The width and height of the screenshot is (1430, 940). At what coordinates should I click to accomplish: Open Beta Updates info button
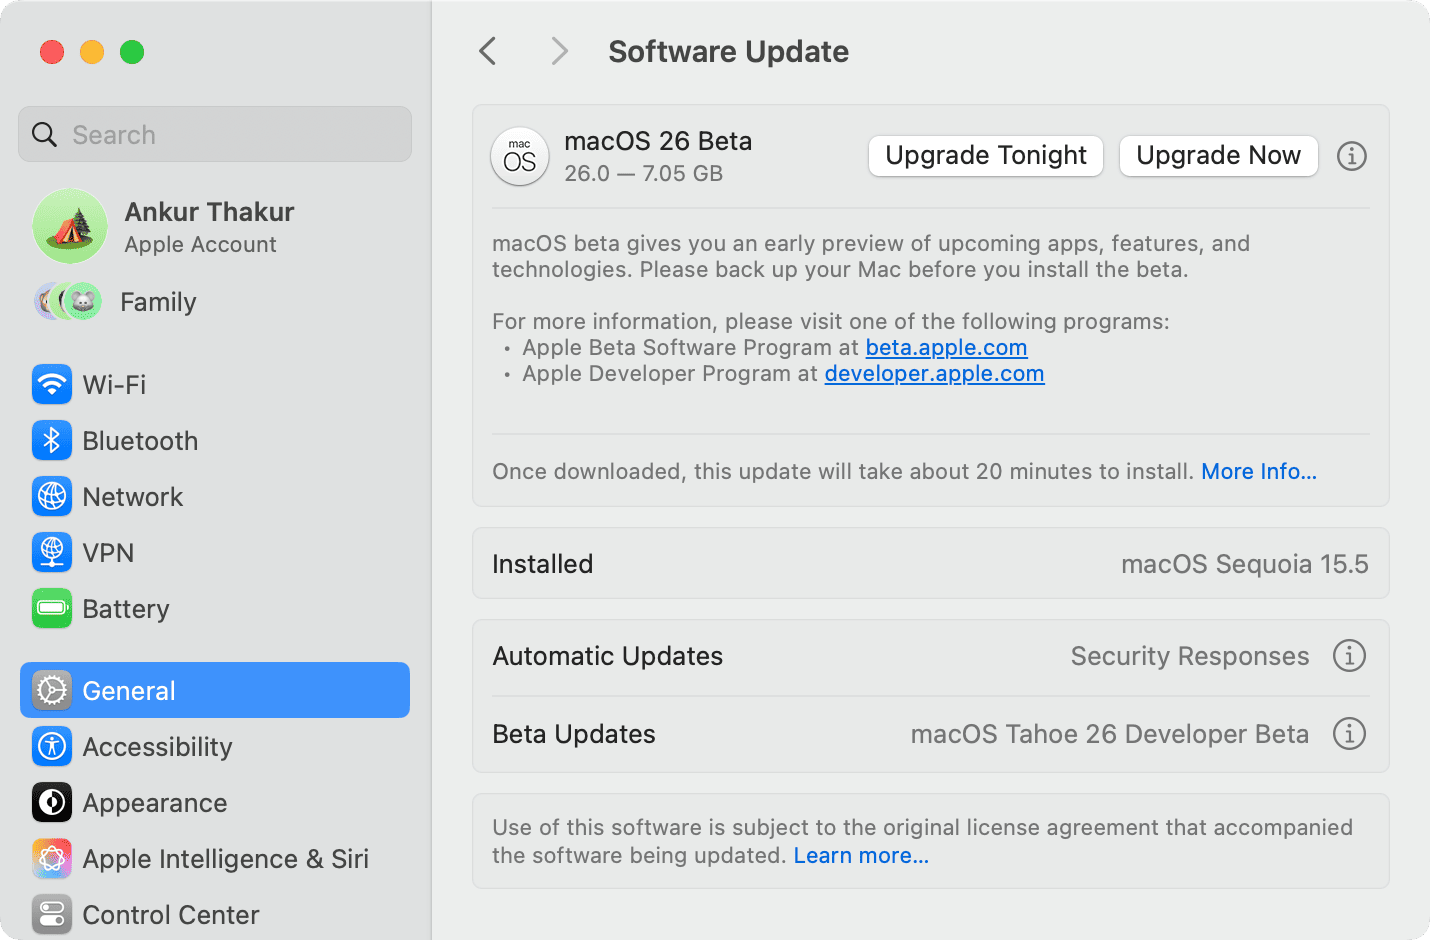pyautogui.click(x=1349, y=734)
